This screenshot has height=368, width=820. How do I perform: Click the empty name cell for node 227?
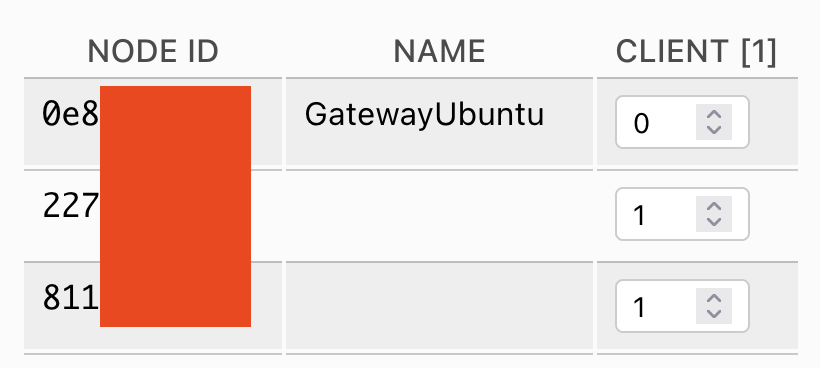point(439,214)
